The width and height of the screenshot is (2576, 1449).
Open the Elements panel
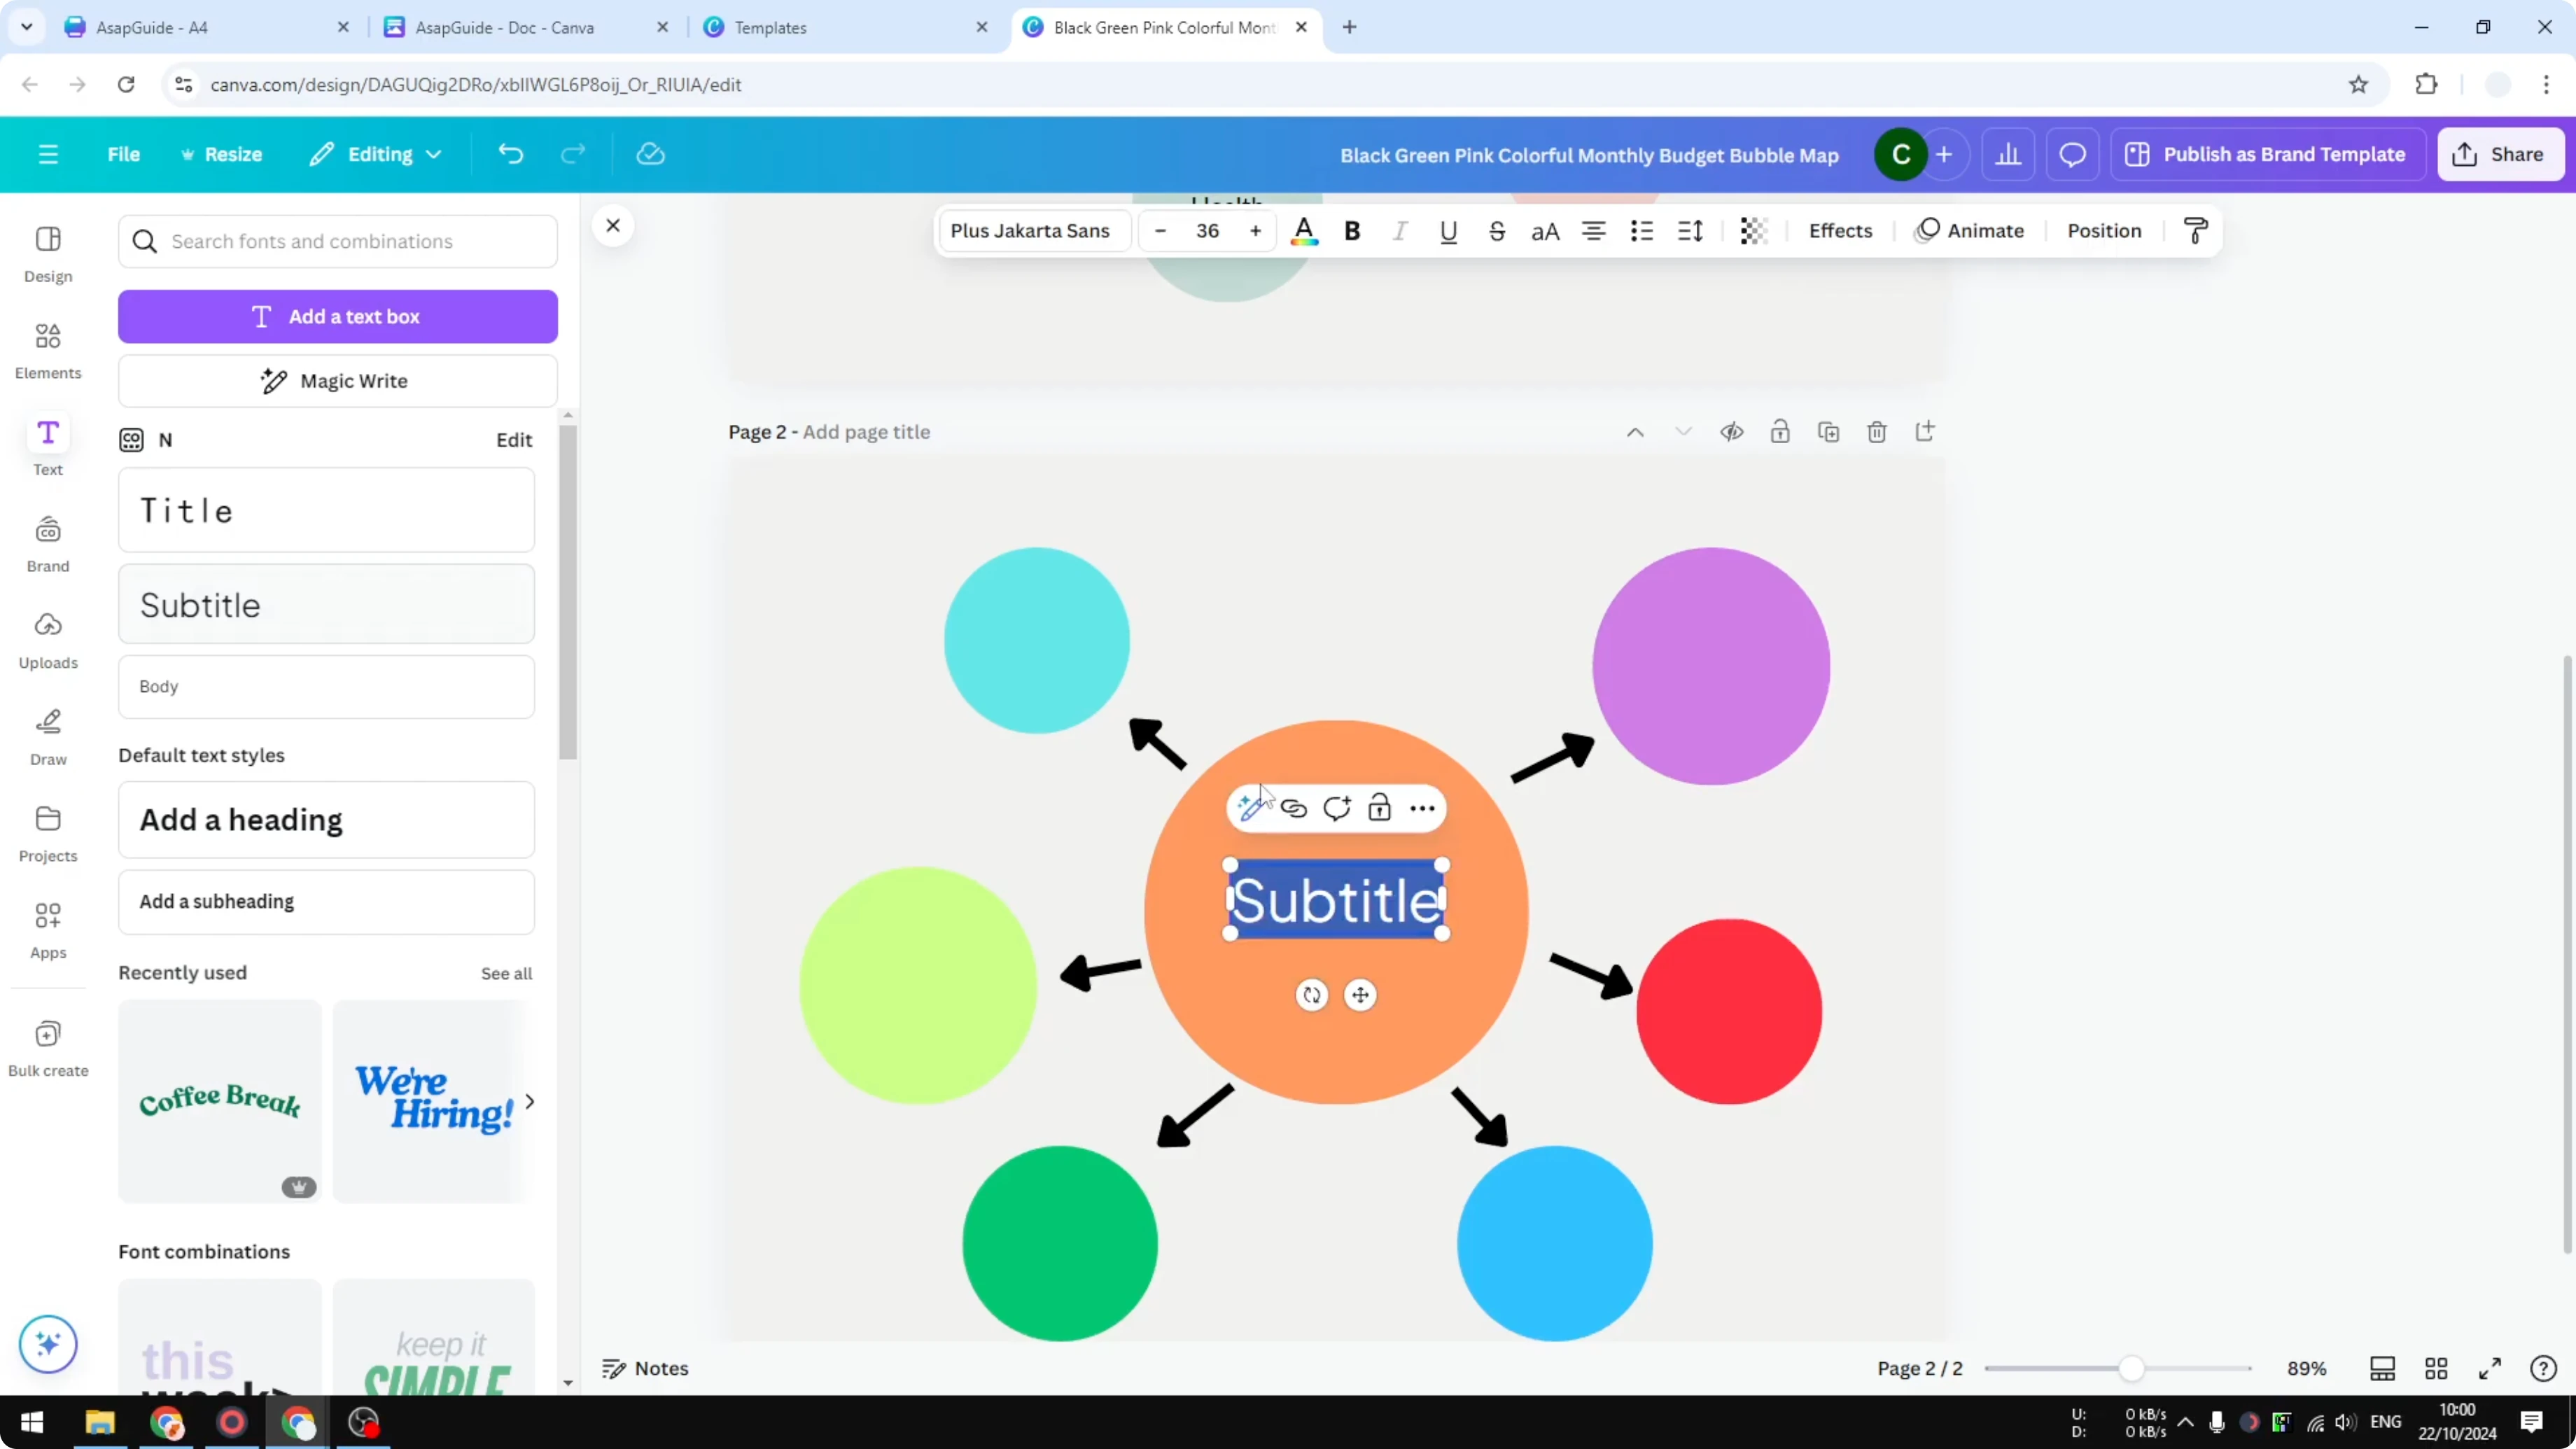pos(47,348)
